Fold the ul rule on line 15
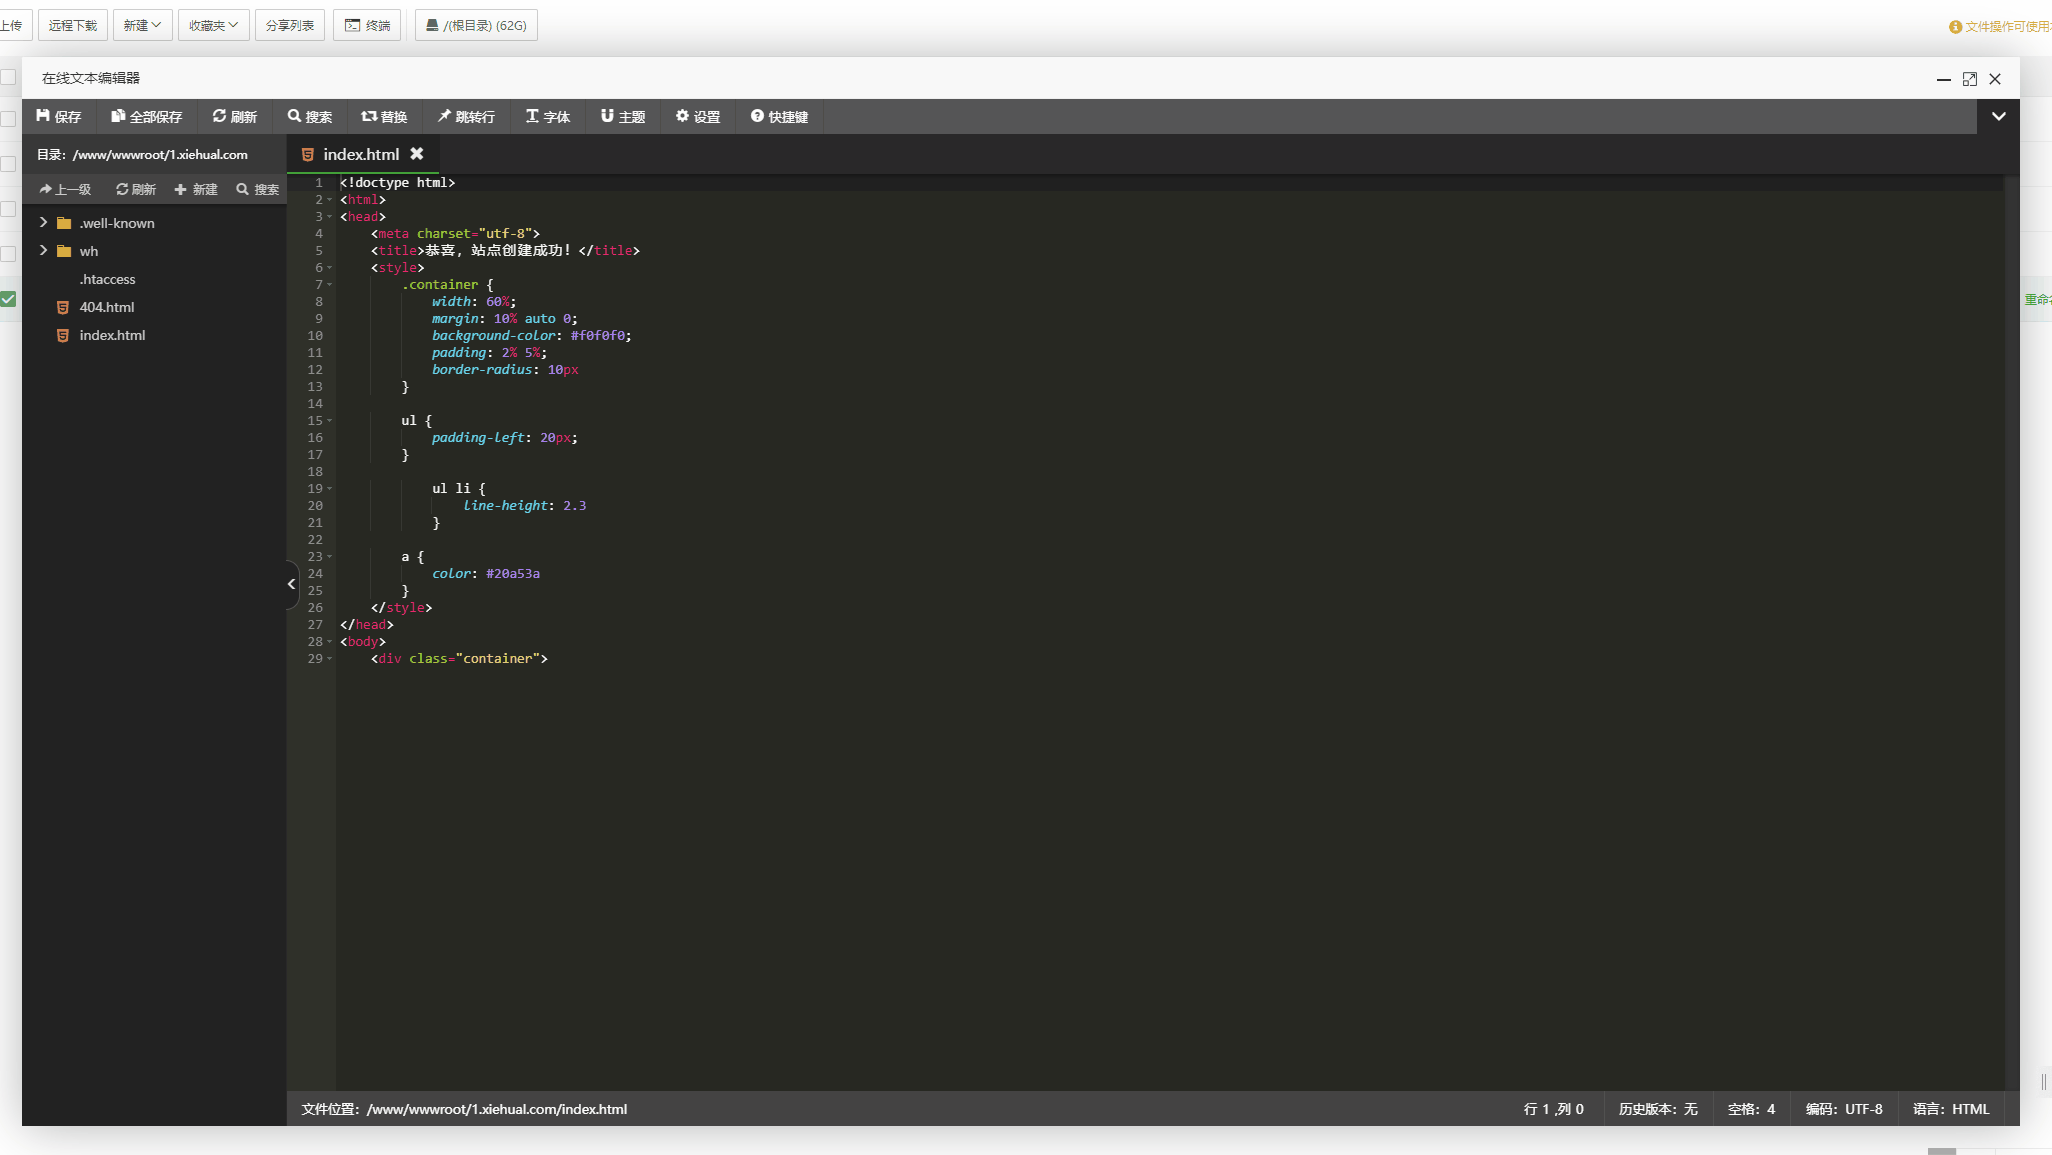The width and height of the screenshot is (2052, 1155). 330,421
